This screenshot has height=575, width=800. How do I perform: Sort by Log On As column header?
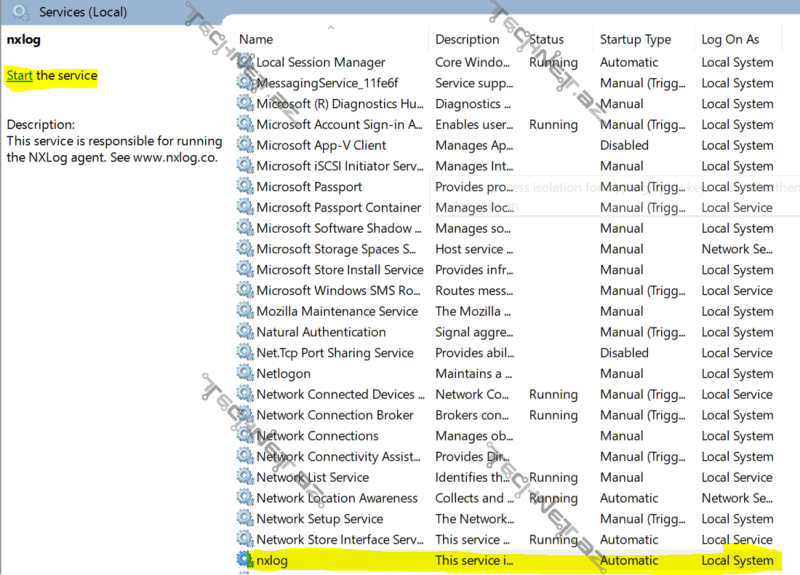pyautogui.click(x=730, y=40)
